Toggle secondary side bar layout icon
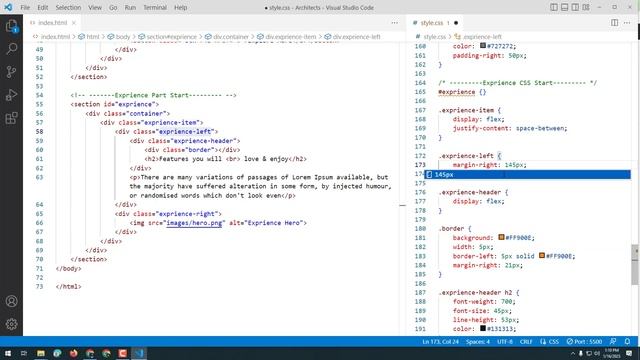Viewport: 640px width, 360px height. click(x=575, y=7)
